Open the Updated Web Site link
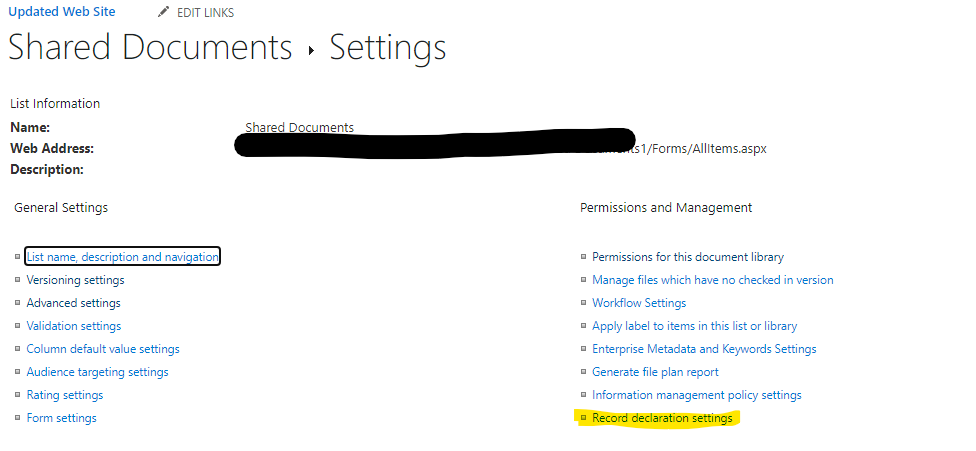This screenshot has width=976, height=451. tap(62, 12)
